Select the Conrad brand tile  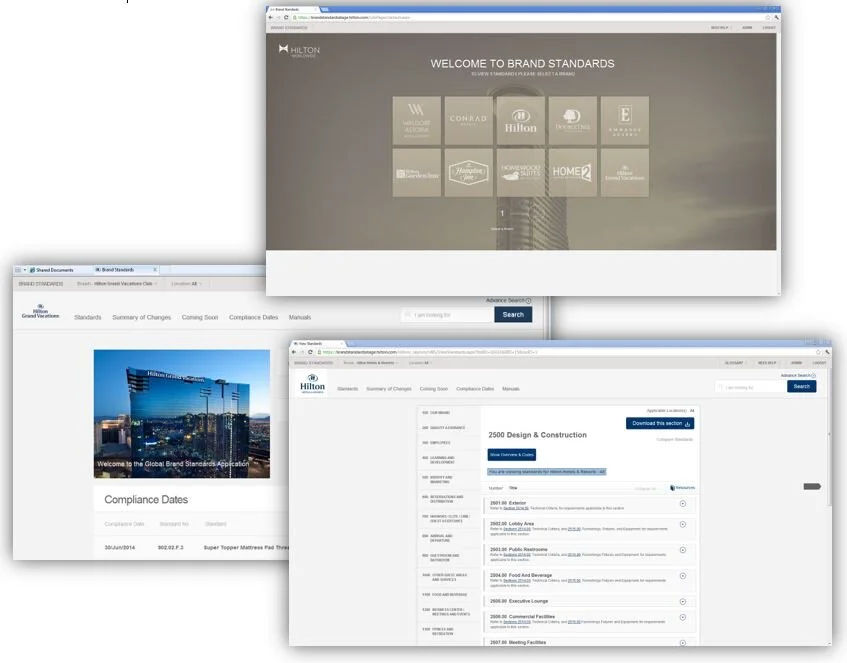coord(468,120)
